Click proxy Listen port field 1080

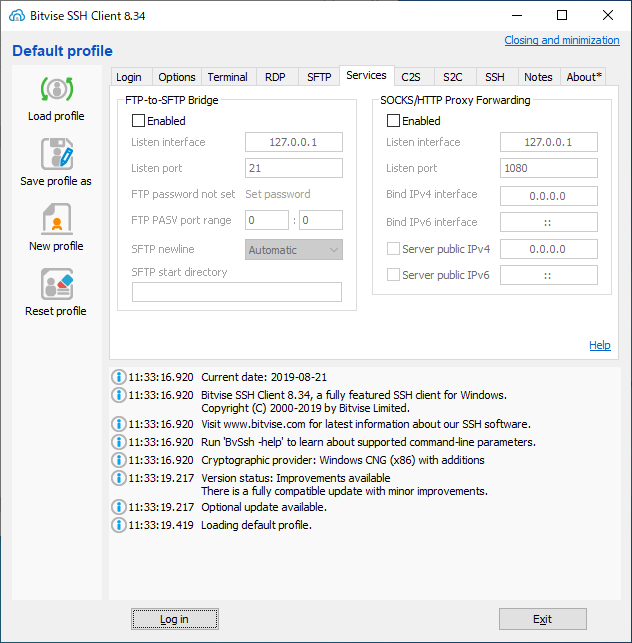pos(549,168)
